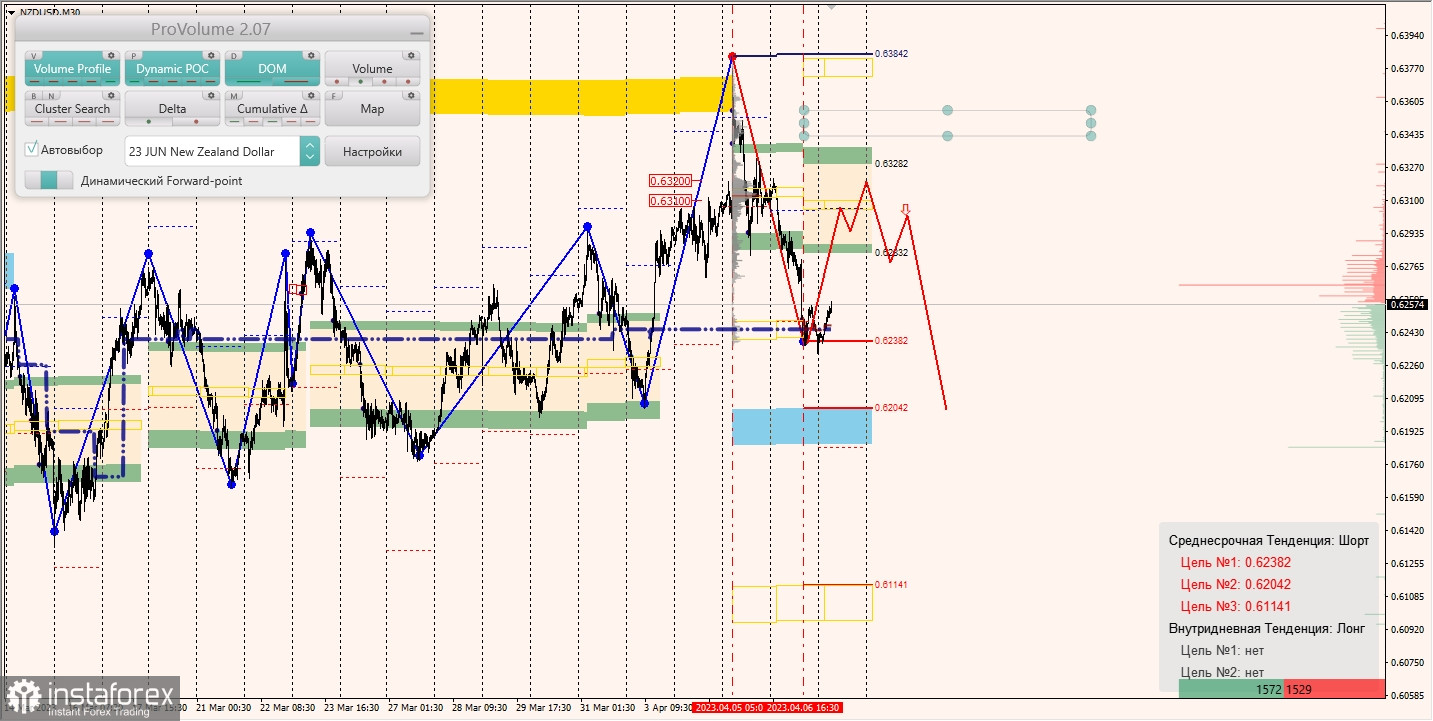The width and height of the screenshot is (1433, 721).
Task: Toggle the Автовыбор checkbox
Action: 33,149
